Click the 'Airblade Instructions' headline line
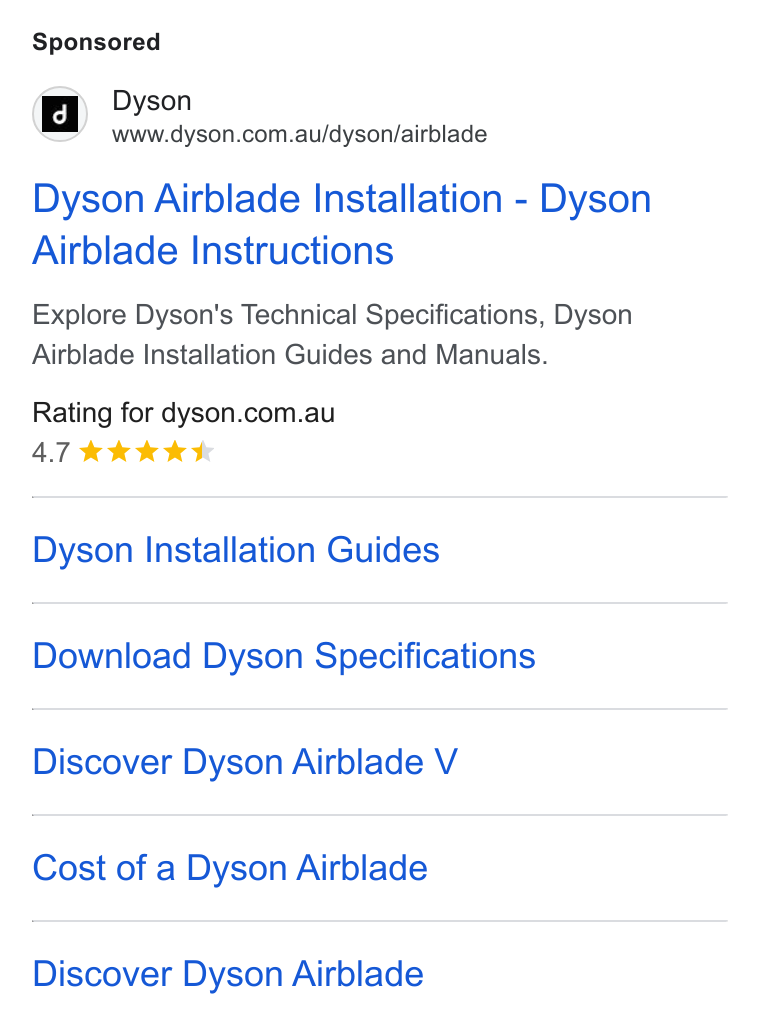 pyautogui.click(x=213, y=251)
